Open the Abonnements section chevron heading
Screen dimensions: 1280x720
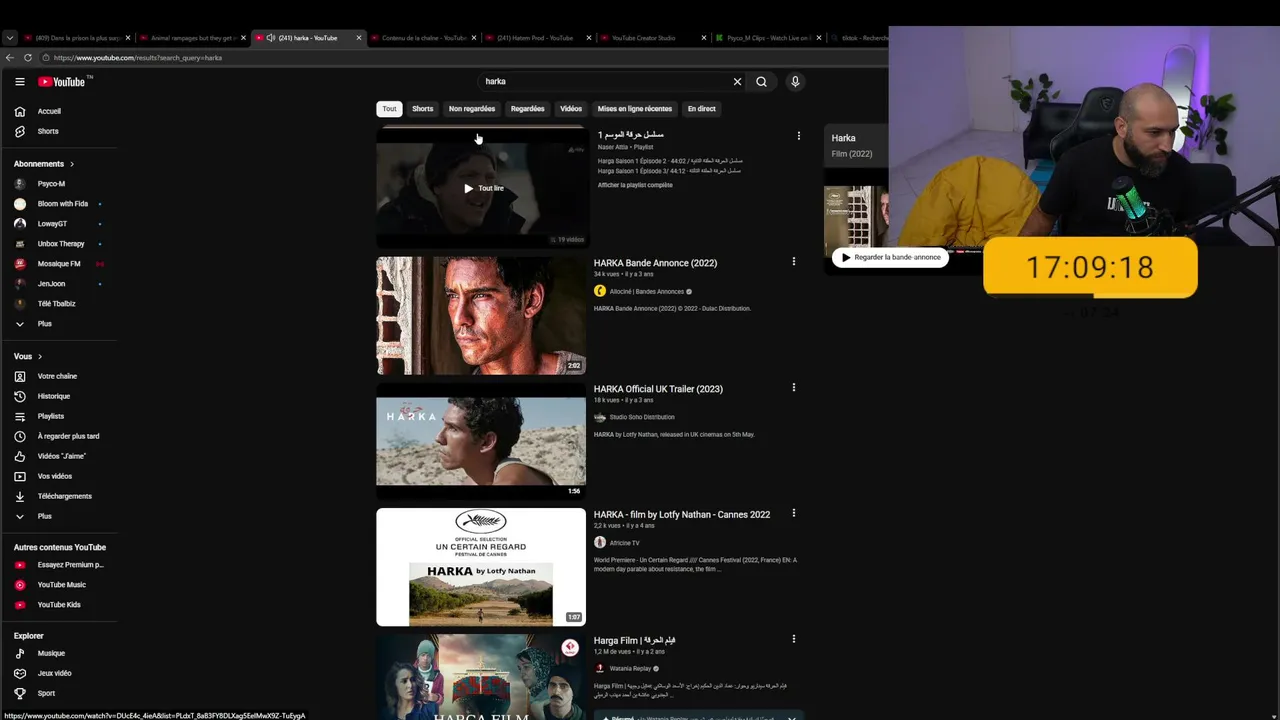click(x=44, y=164)
